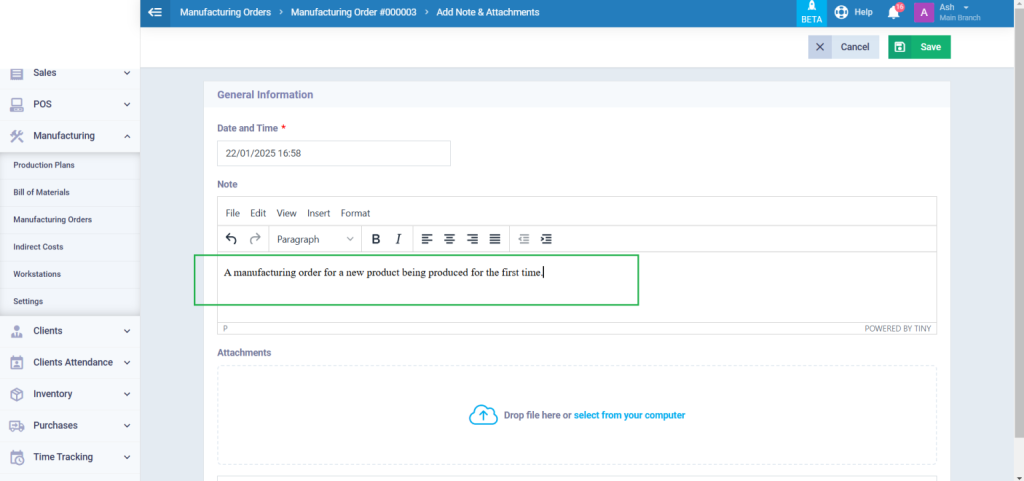The height and width of the screenshot is (481, 1024).
Task: Expand the POS menu chevron
Action: click(x=127, y=104)
